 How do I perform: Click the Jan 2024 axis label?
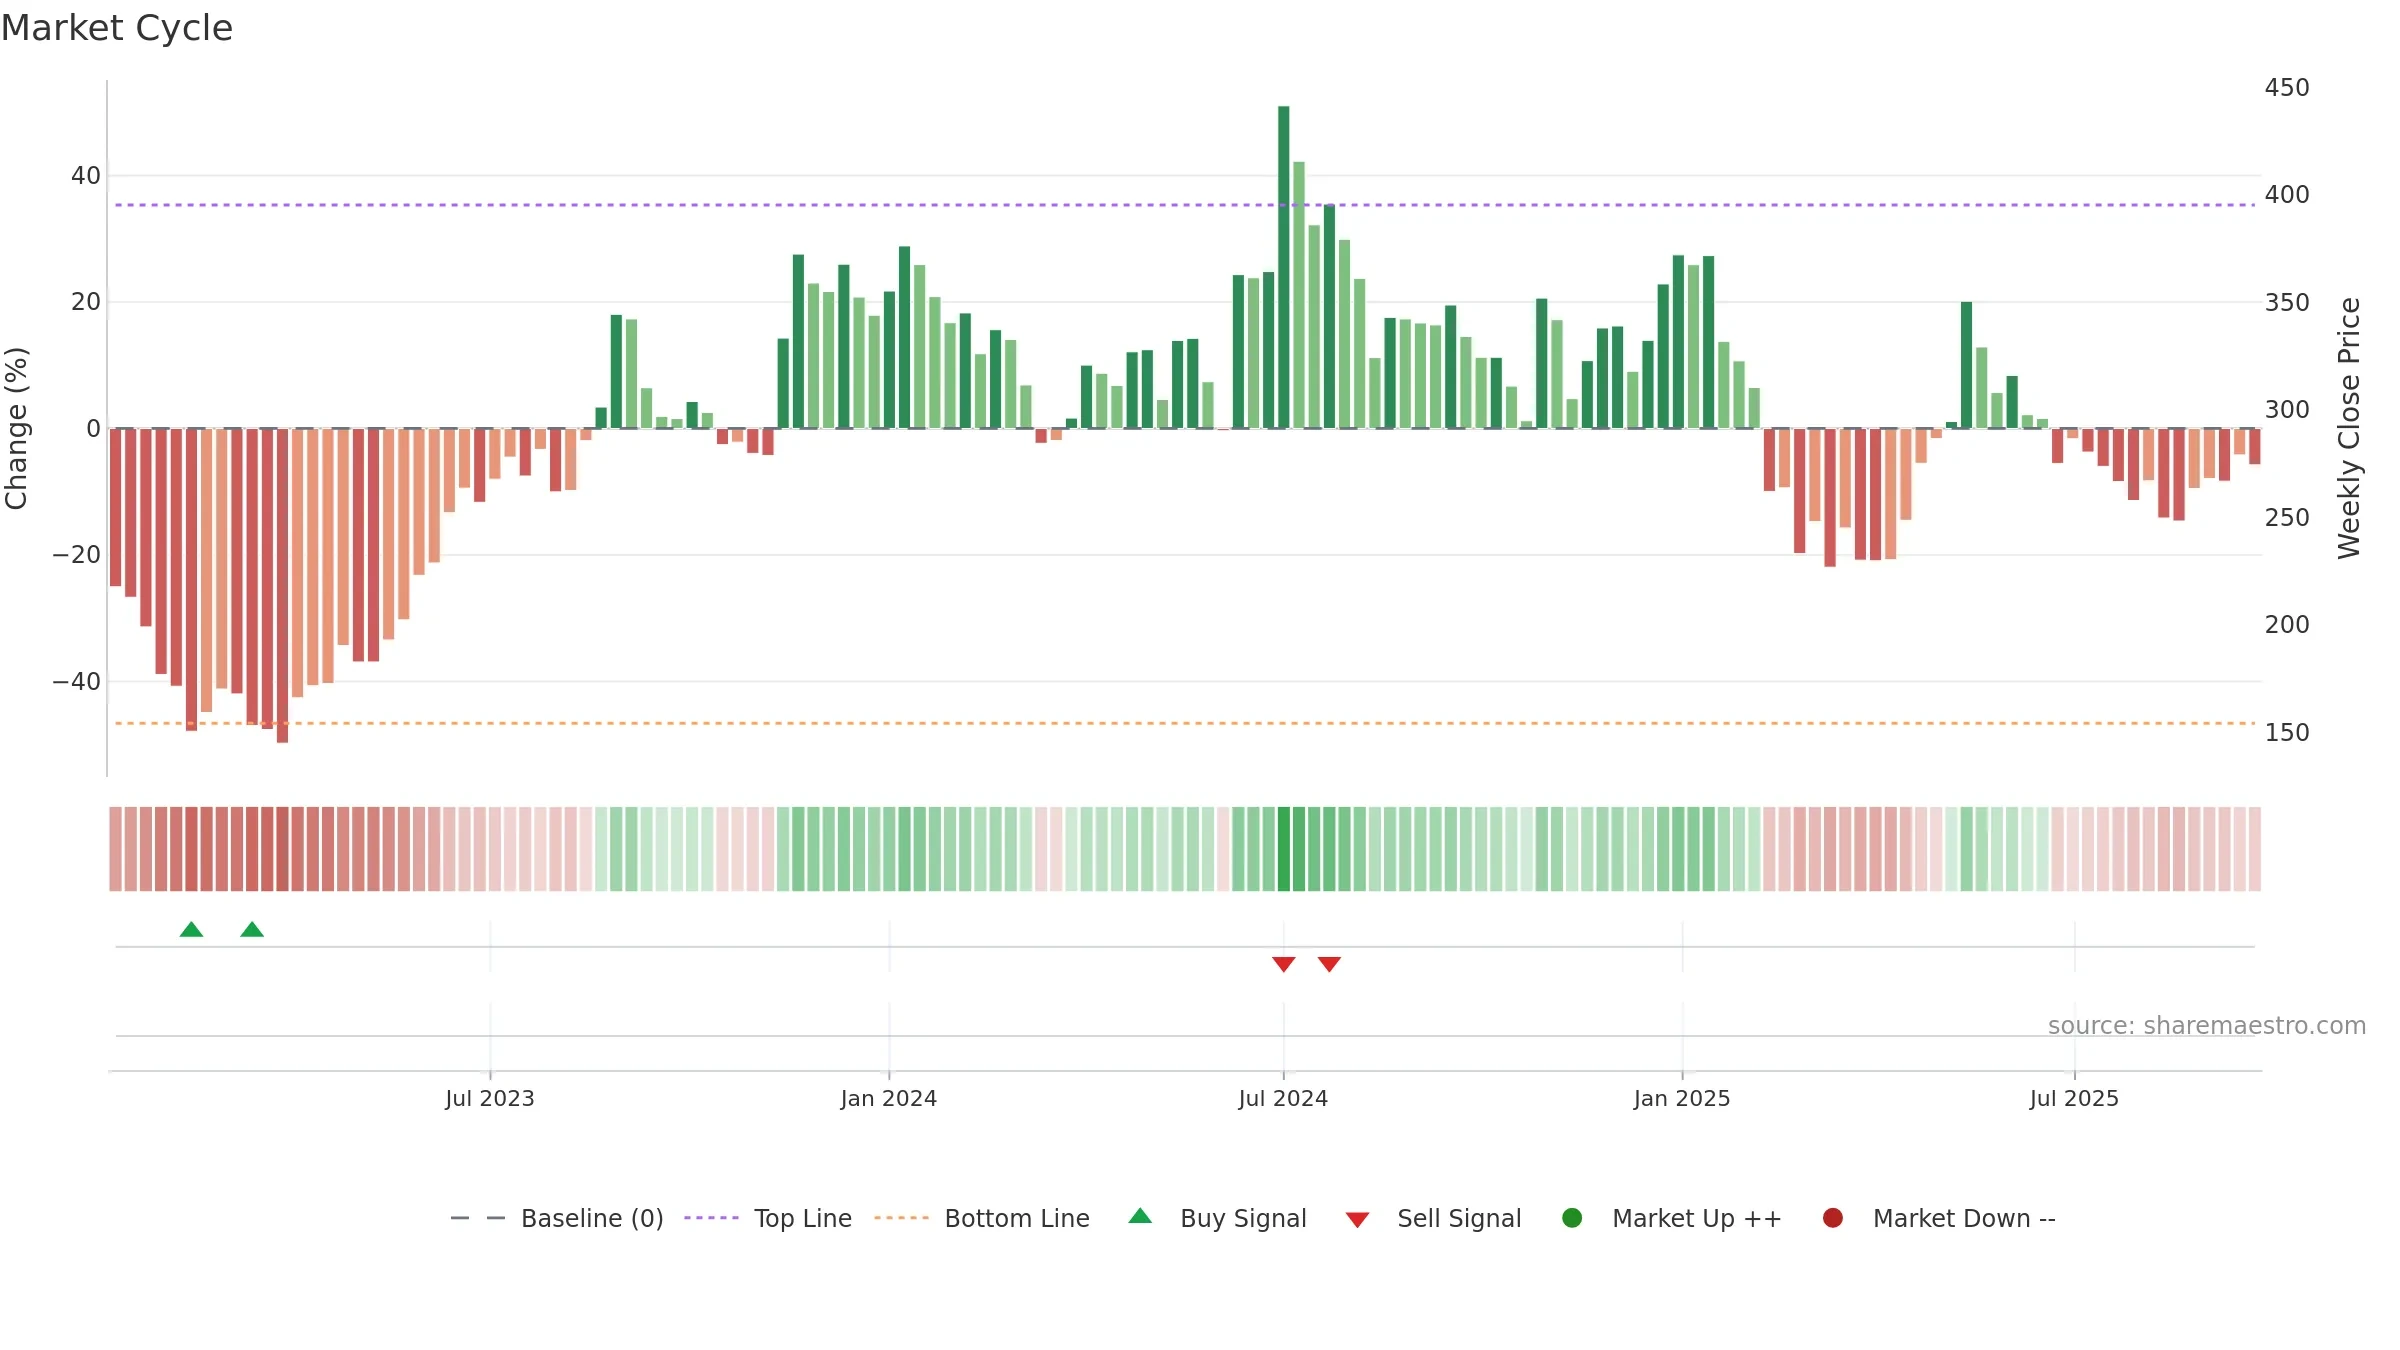click(x=889, y=1099)
